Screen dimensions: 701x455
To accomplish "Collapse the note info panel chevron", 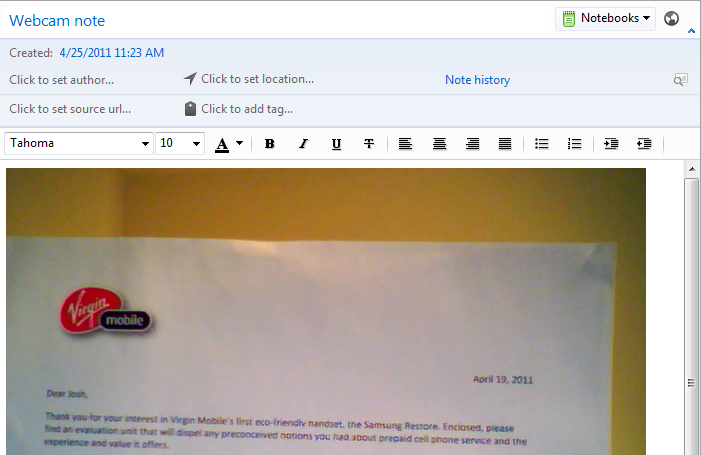I will 691,31.
